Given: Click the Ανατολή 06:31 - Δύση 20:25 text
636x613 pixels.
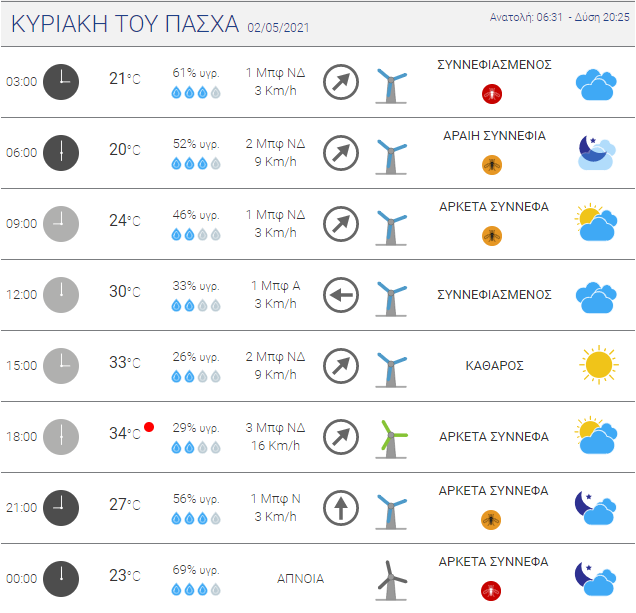Looking at the screenshot, I should coord(559,17).
